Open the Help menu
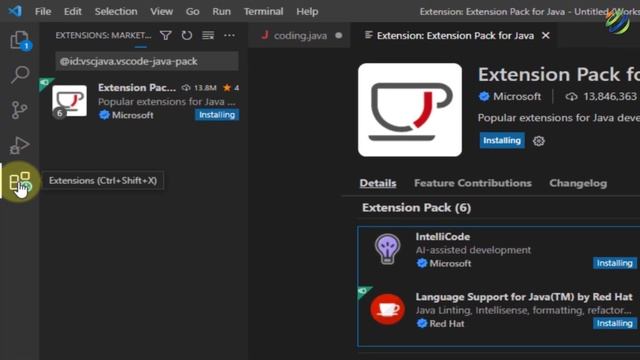 coord(307,11)
